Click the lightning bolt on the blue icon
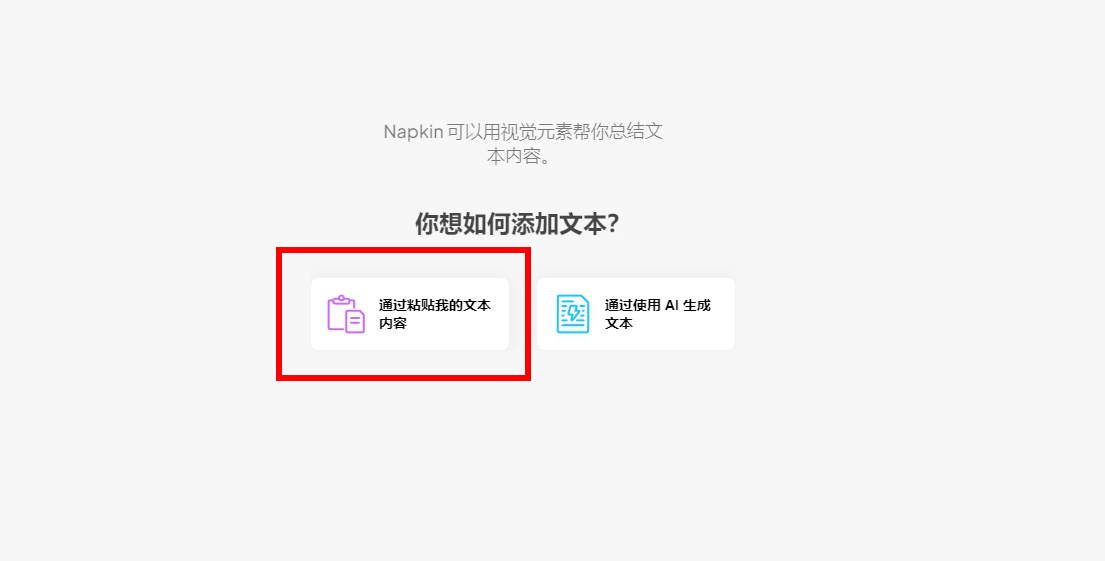This screenshot has height=561, width=1105. point(575,312)
